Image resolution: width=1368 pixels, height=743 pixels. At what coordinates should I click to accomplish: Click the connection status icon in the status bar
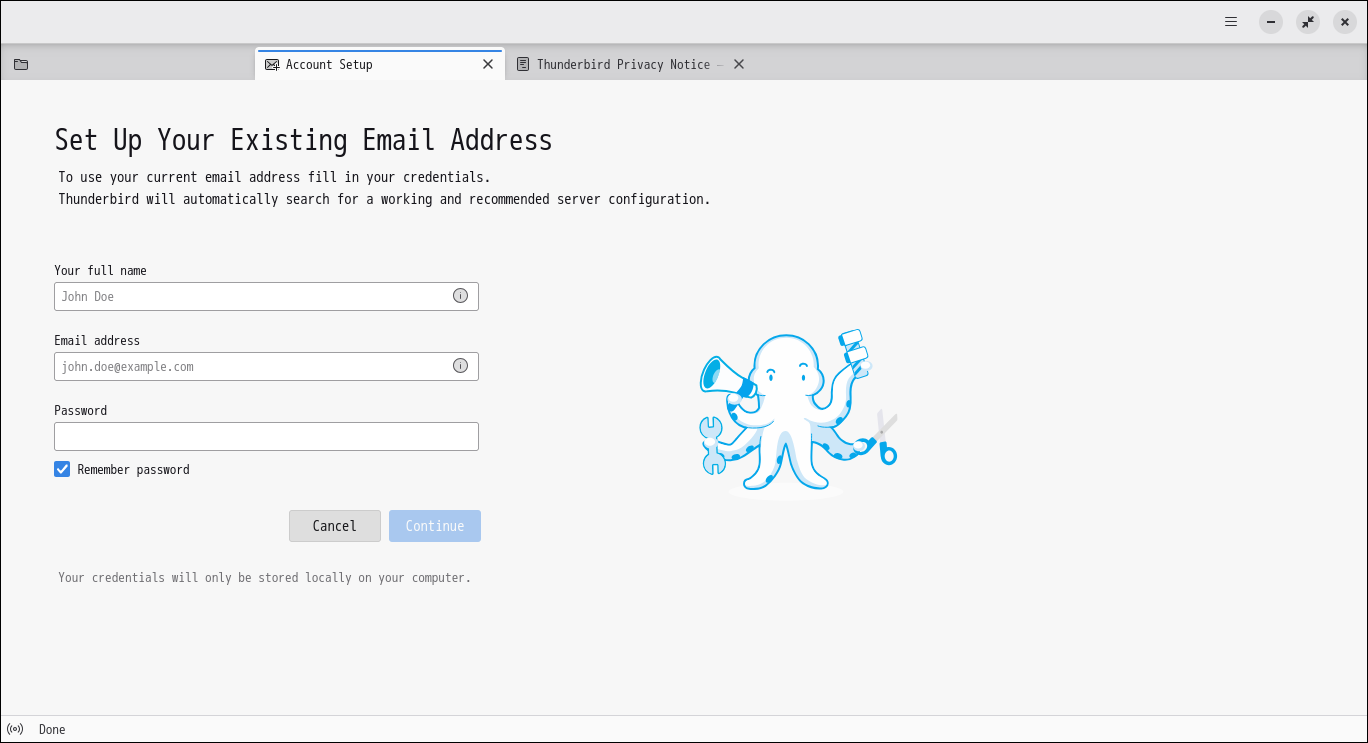(15, 729)
